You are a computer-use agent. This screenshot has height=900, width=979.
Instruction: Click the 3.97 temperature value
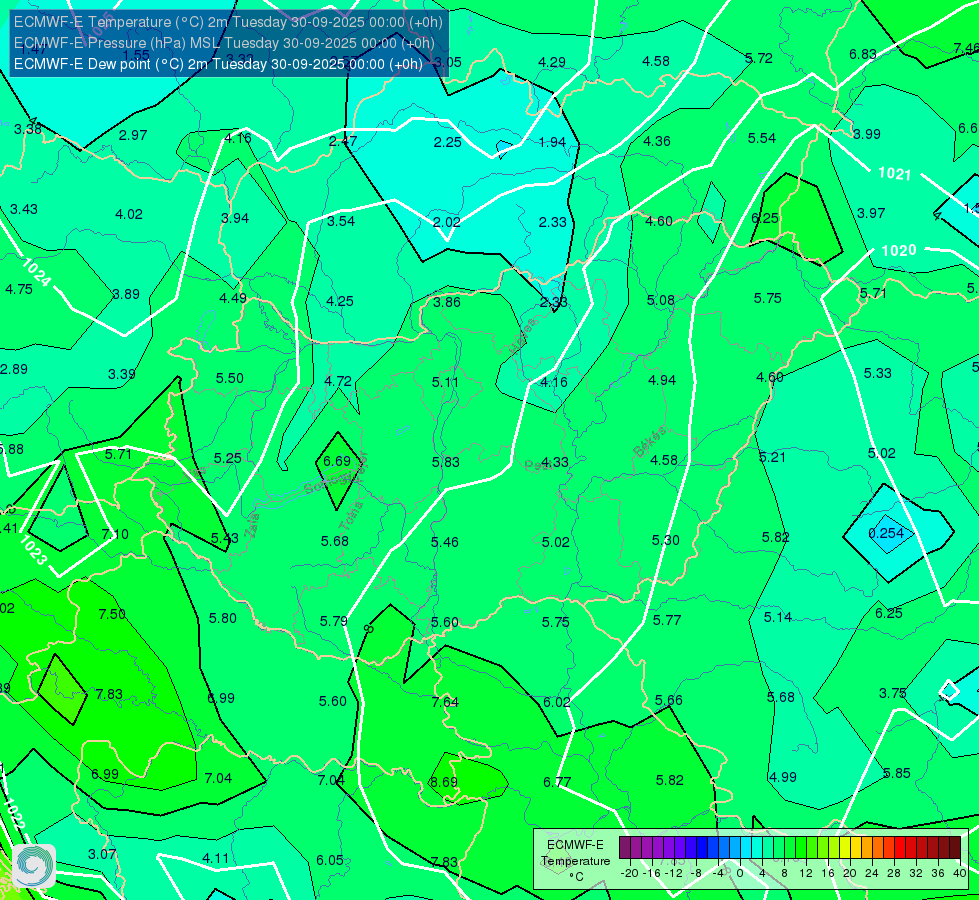pos(870,213)
